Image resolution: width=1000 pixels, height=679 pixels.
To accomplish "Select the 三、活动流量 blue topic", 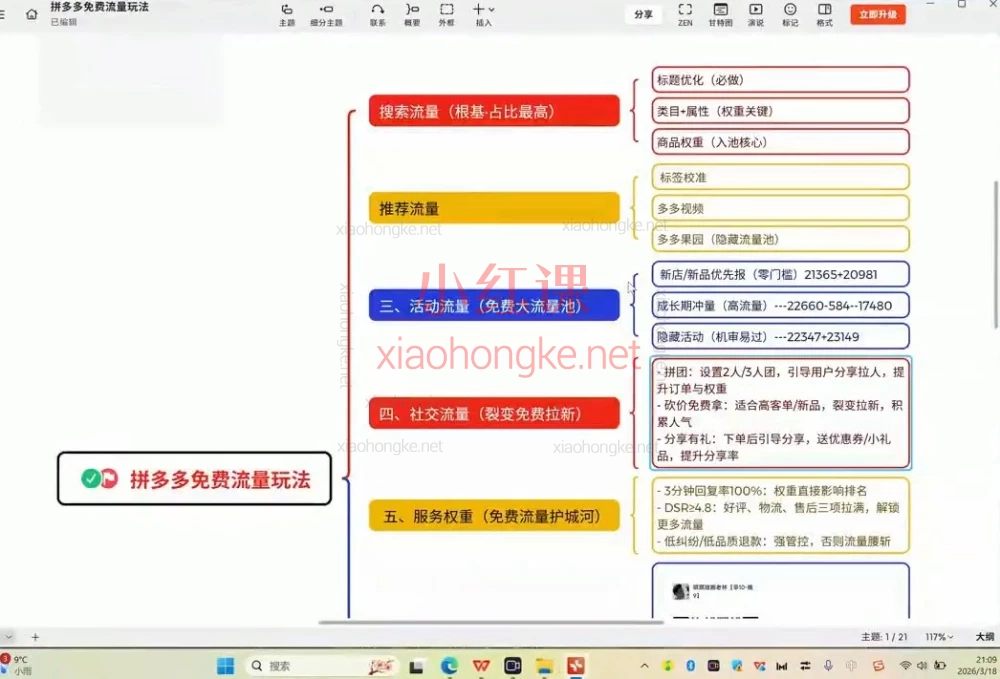I will (494, 305).
